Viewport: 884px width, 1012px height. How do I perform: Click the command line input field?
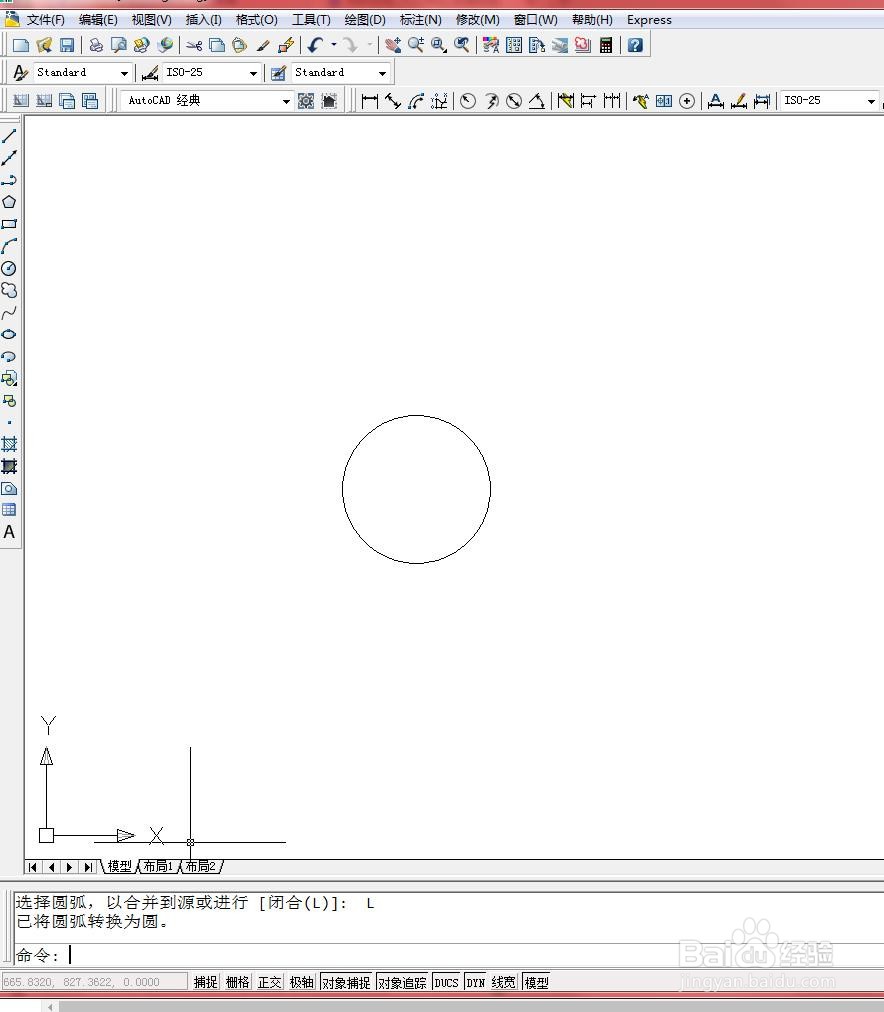coord(448,954)
